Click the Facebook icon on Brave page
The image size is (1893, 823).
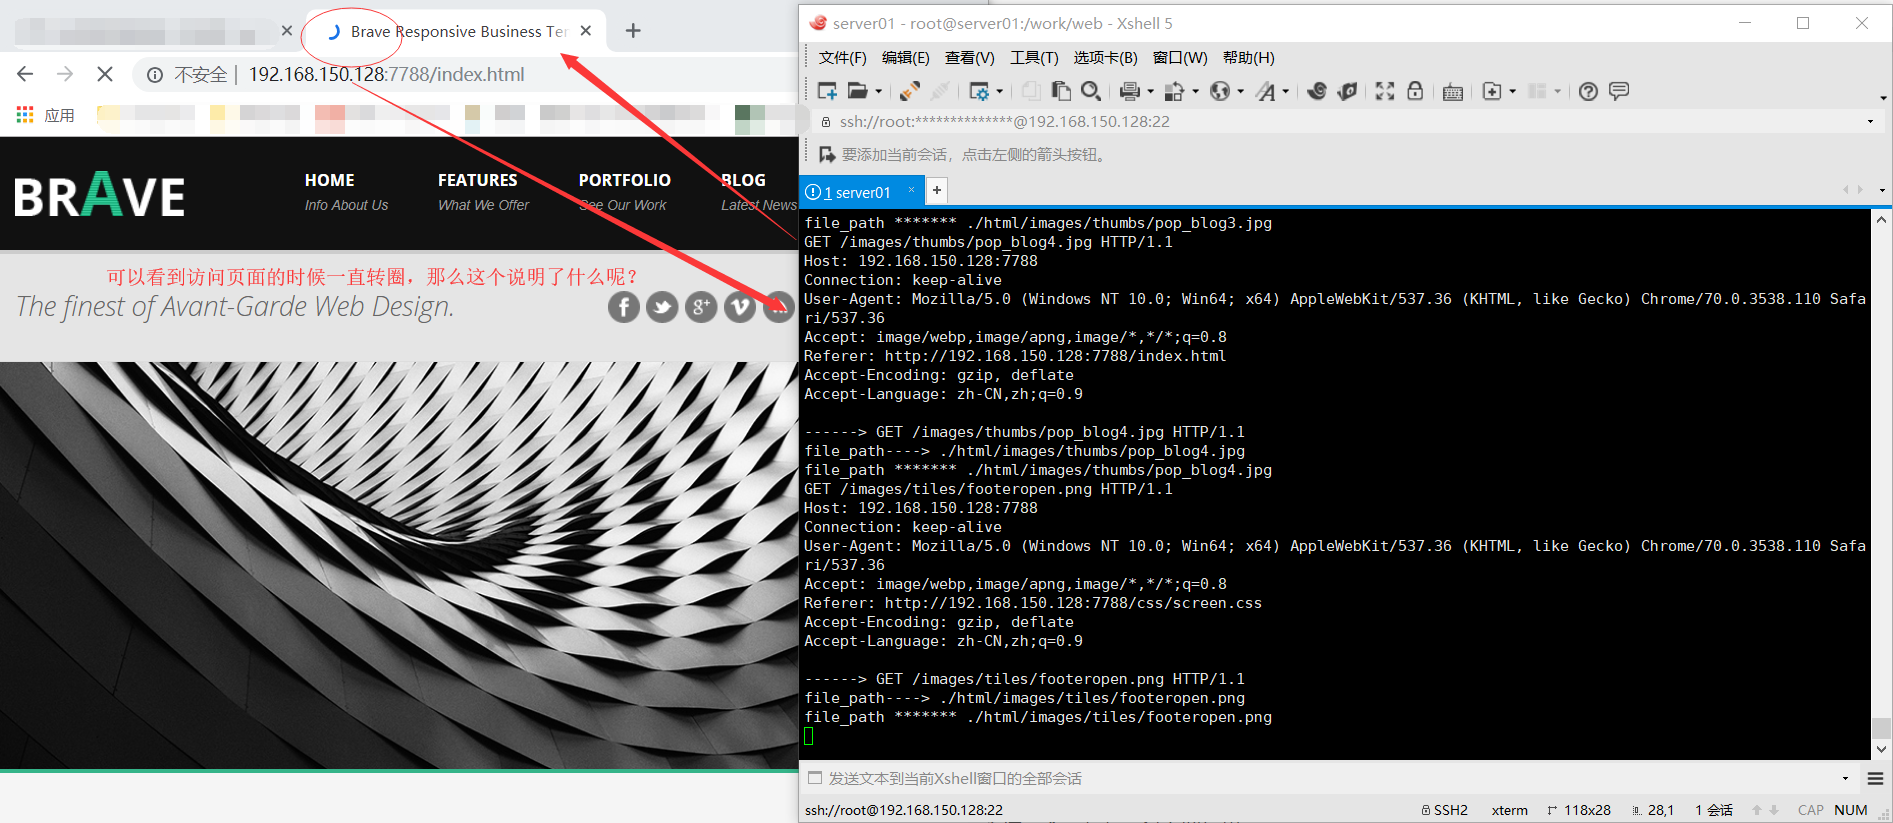coord(624,307)
